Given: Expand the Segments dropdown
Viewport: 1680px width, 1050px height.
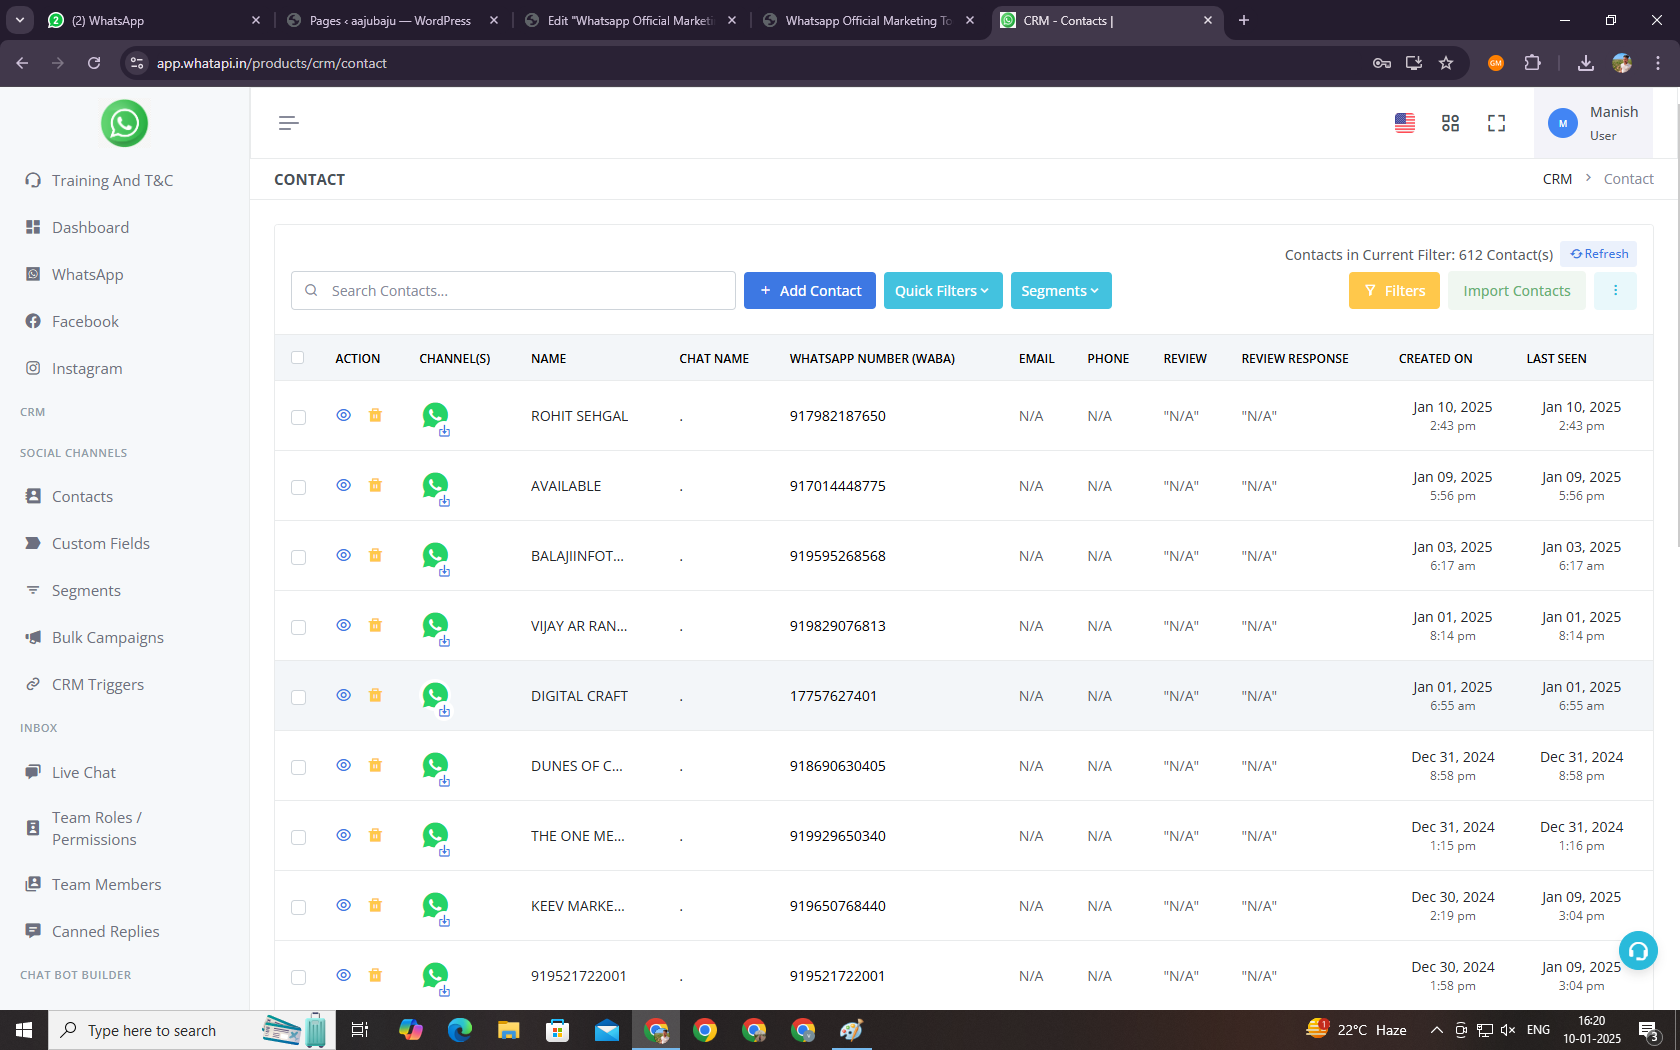Looking at the screenshot, I should (x=1061, y=290).
